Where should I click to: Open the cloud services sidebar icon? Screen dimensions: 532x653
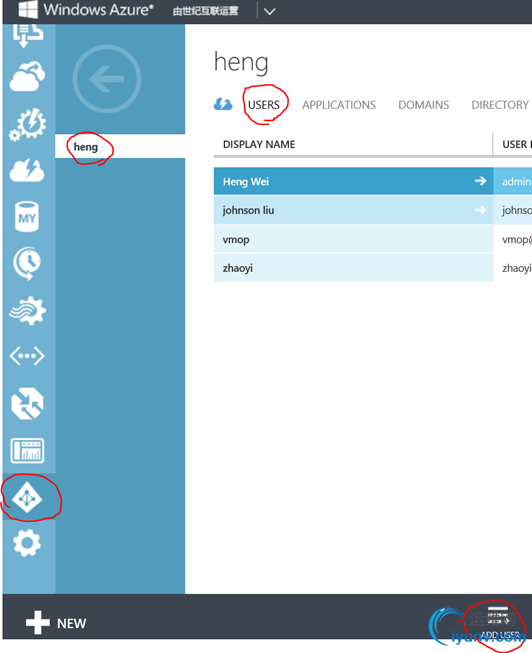coord(27,77)
